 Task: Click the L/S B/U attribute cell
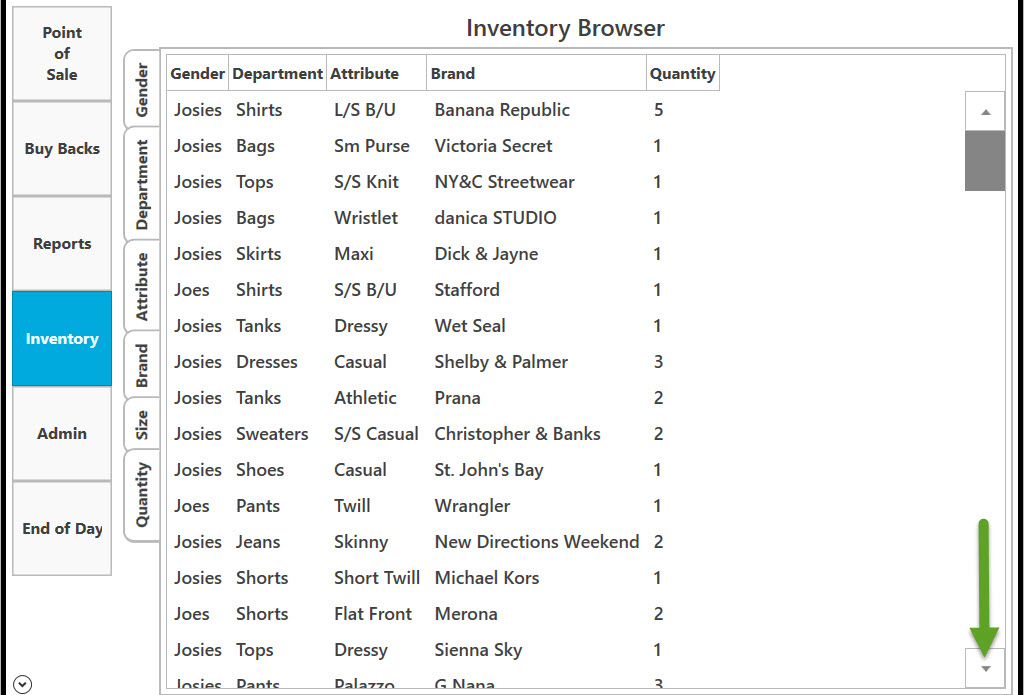(x=365, y=110)
